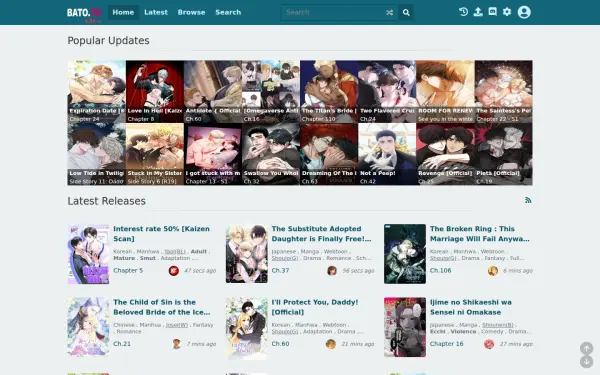Screen dimensions: 600x375
Task: Open Chapter 16 of Ijime no Shikaeshi
Action: pyautogui.click(x=446, y=344)
